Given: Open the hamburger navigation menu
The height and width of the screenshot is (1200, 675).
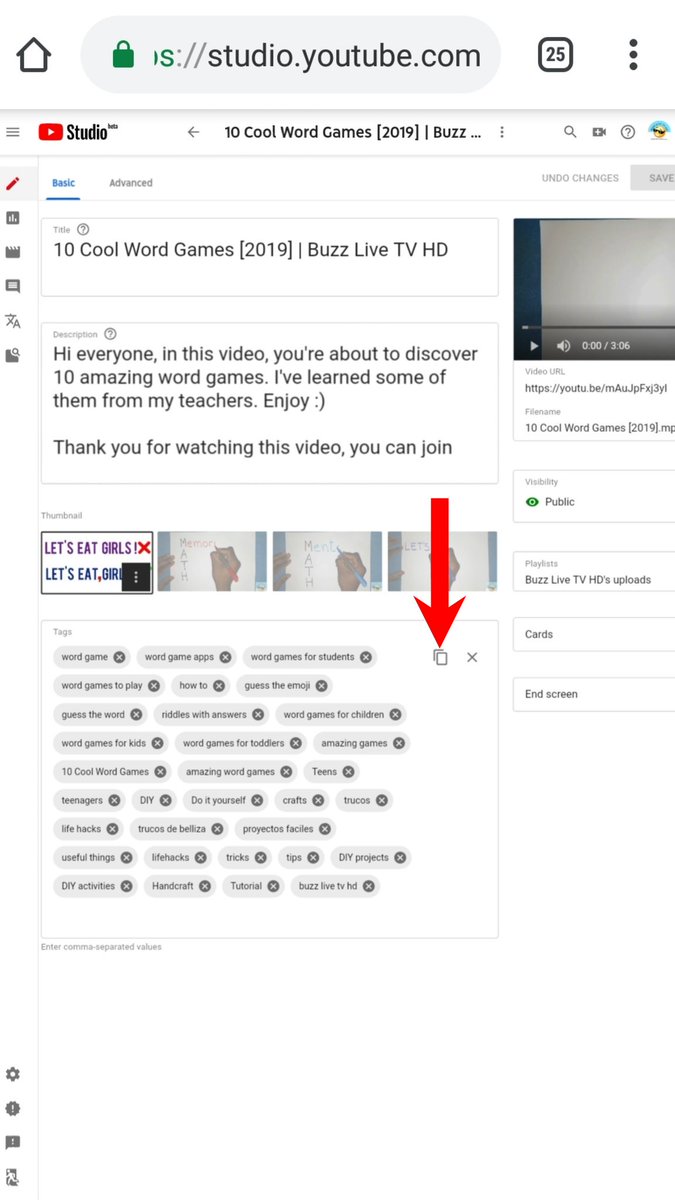Looking at the screenshot, I should (13, 132).
